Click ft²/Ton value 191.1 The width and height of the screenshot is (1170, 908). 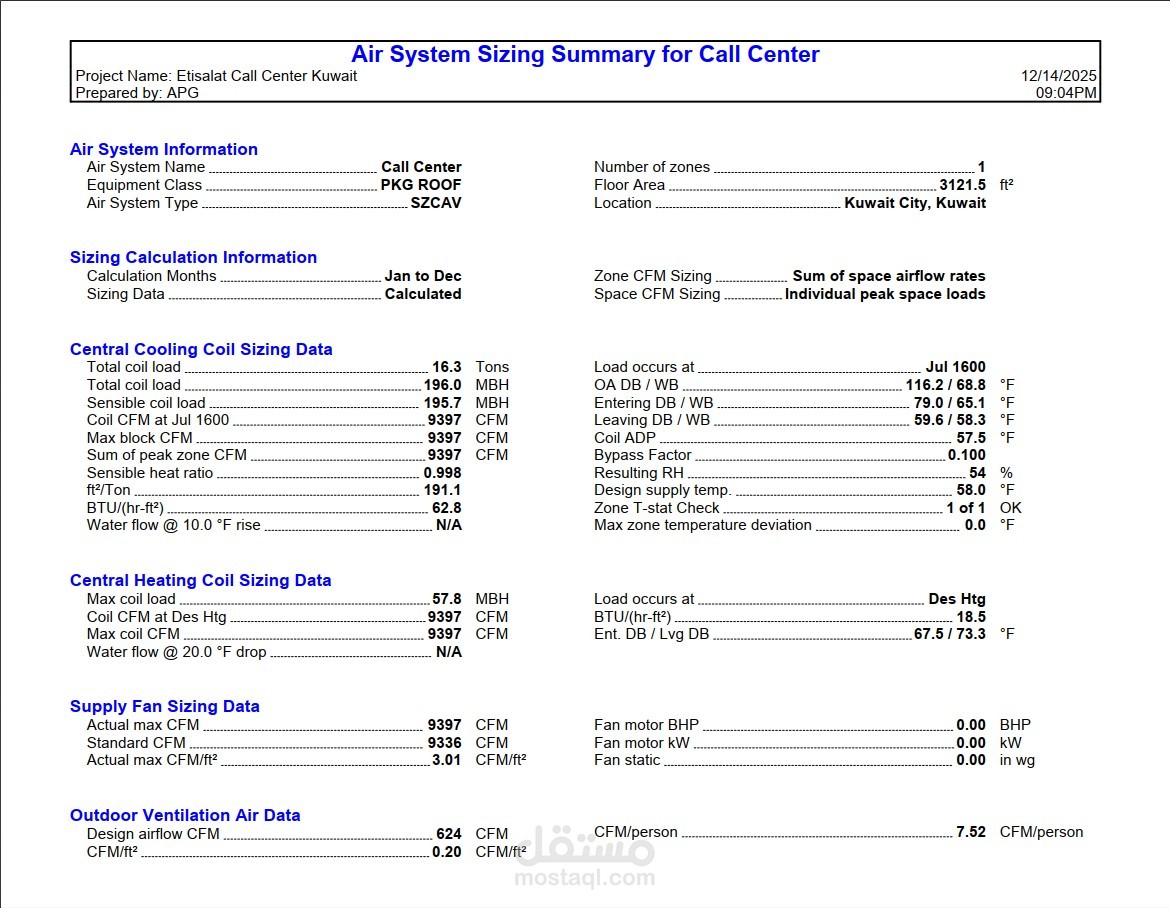(x=442, y=490)
